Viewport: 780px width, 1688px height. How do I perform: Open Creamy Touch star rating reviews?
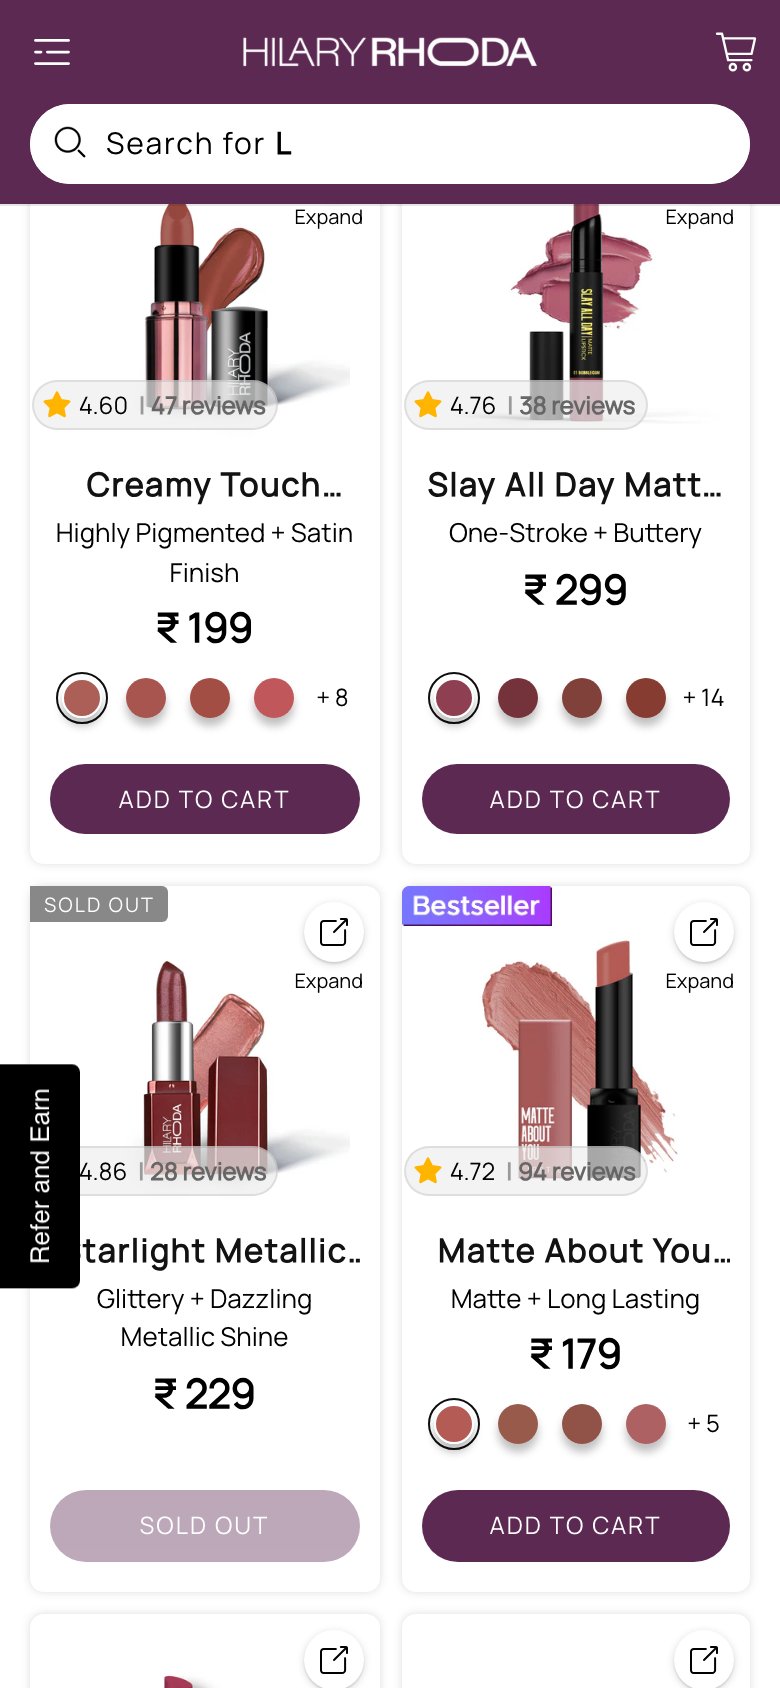click(x=155, y=405)
